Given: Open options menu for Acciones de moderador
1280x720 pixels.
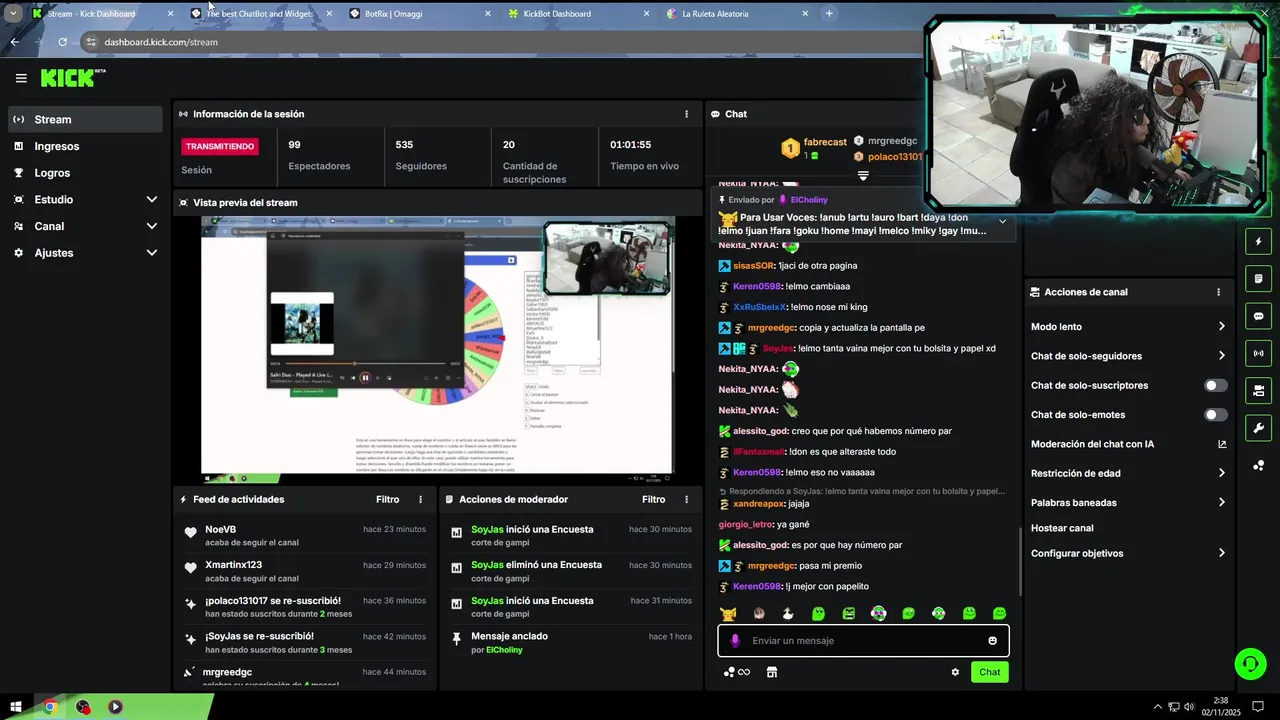Looking at the screenshot, I should tap(686, 499).
